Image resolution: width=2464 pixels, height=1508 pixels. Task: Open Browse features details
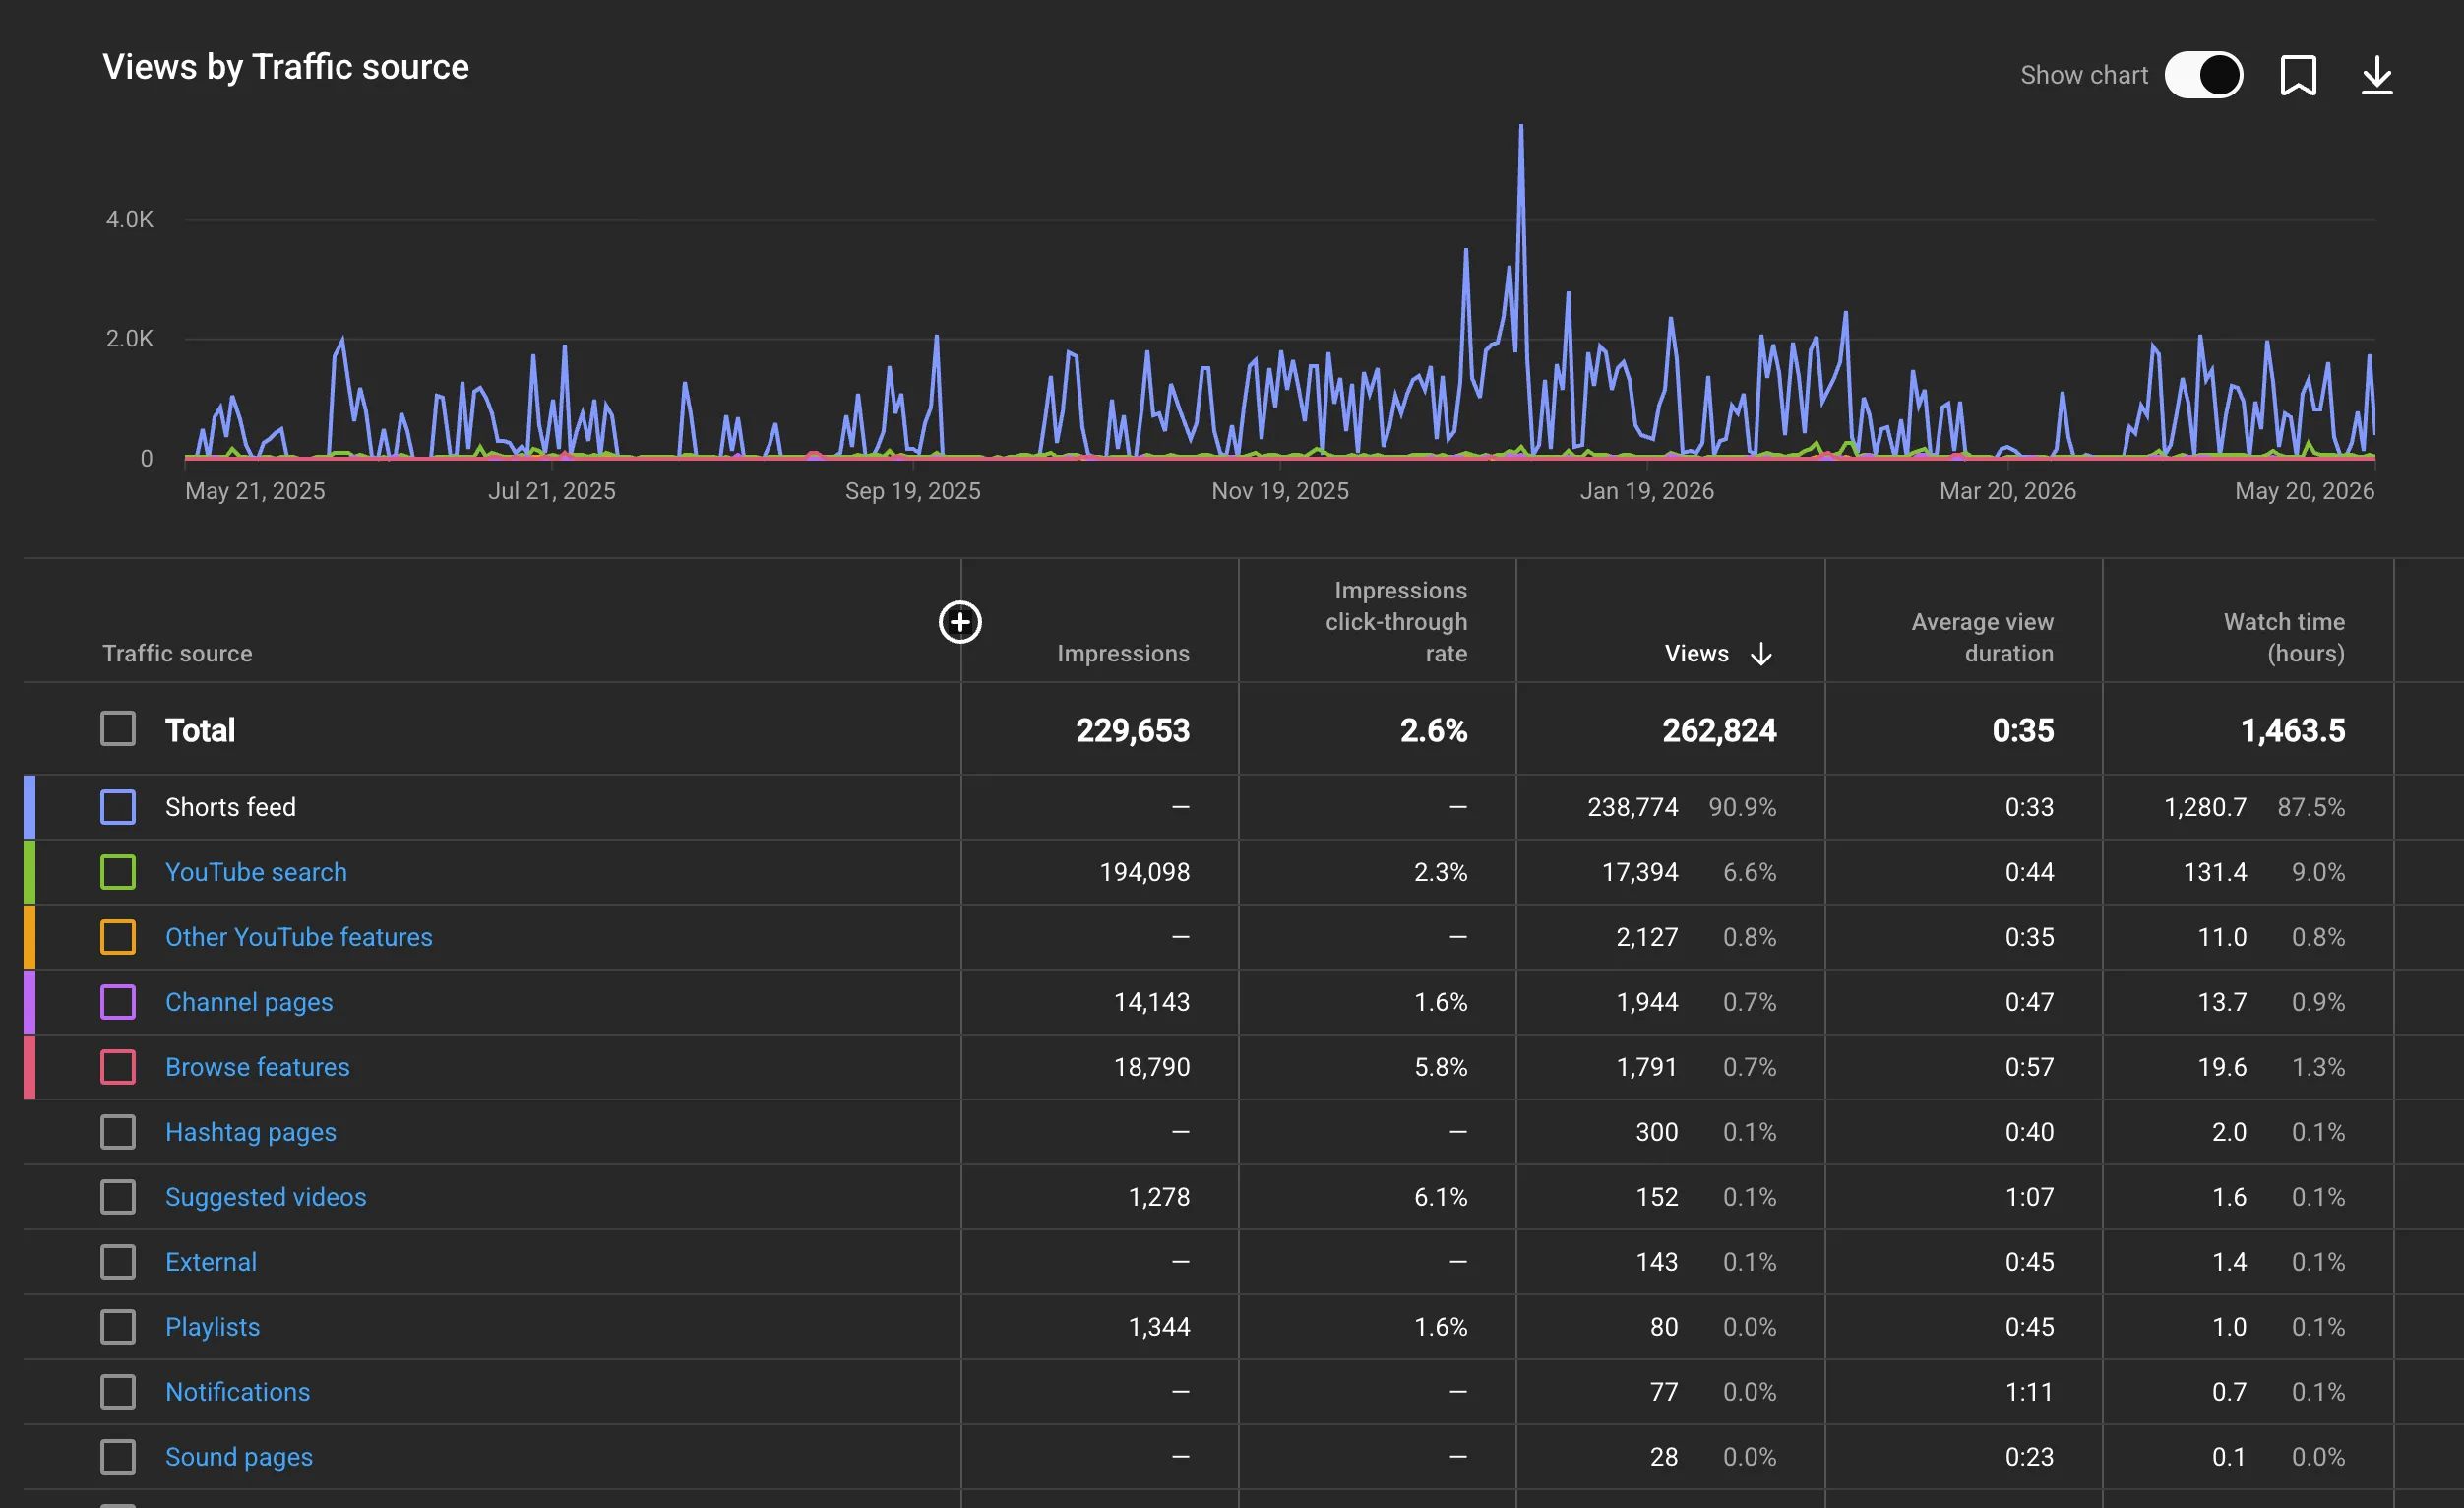257,1067
